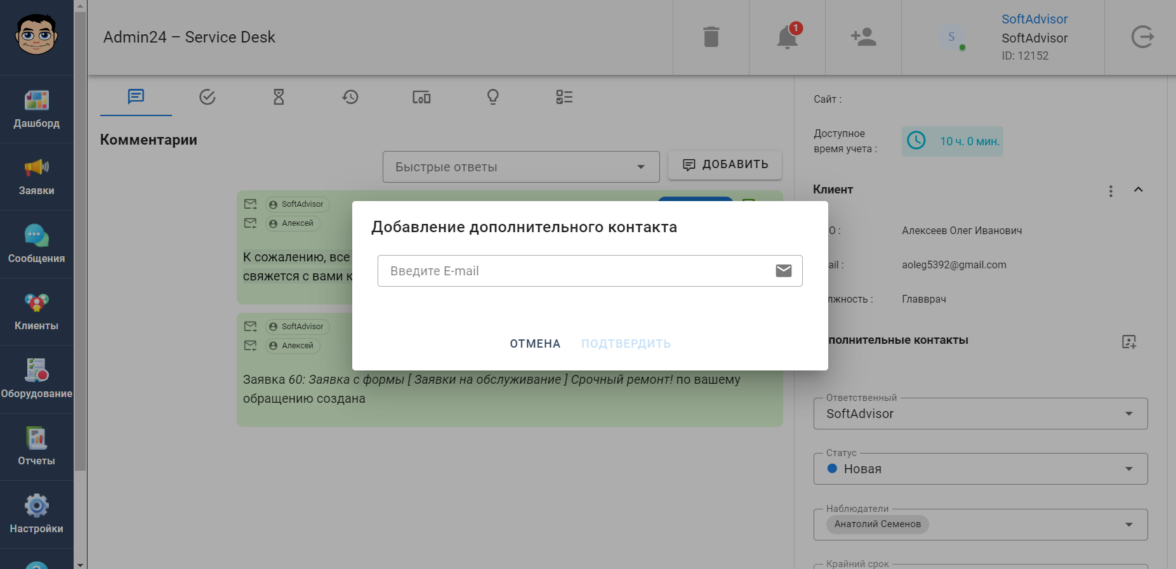Switch to the hourglass time tab
Screen dimensions: 1176x569
[278, 97]
